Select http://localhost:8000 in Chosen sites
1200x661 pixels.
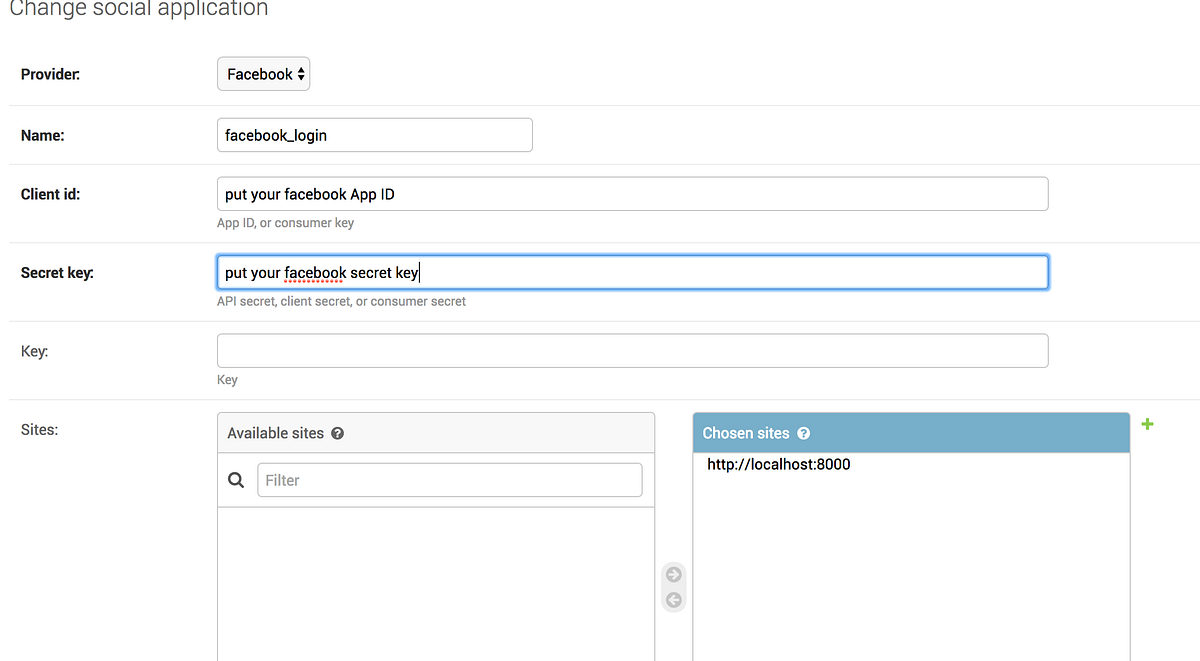(x=778, y=464)
